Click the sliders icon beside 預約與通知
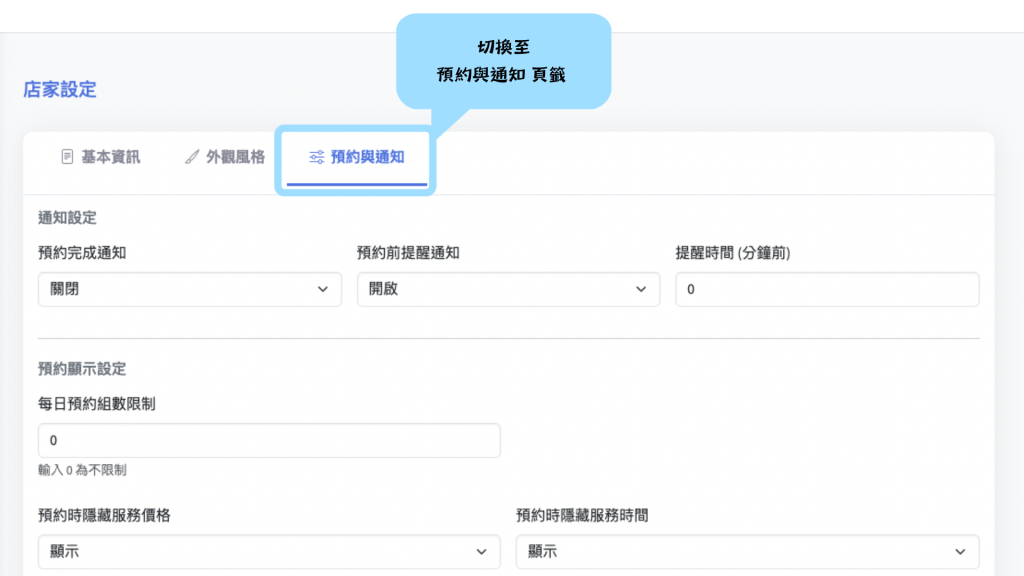 (316, 157)
